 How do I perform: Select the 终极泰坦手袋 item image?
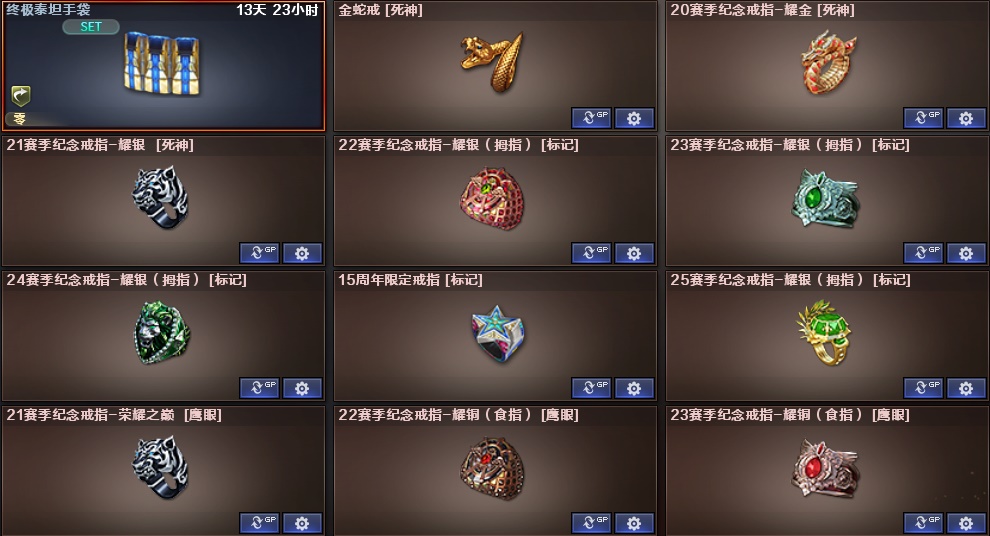pos(162,64)
